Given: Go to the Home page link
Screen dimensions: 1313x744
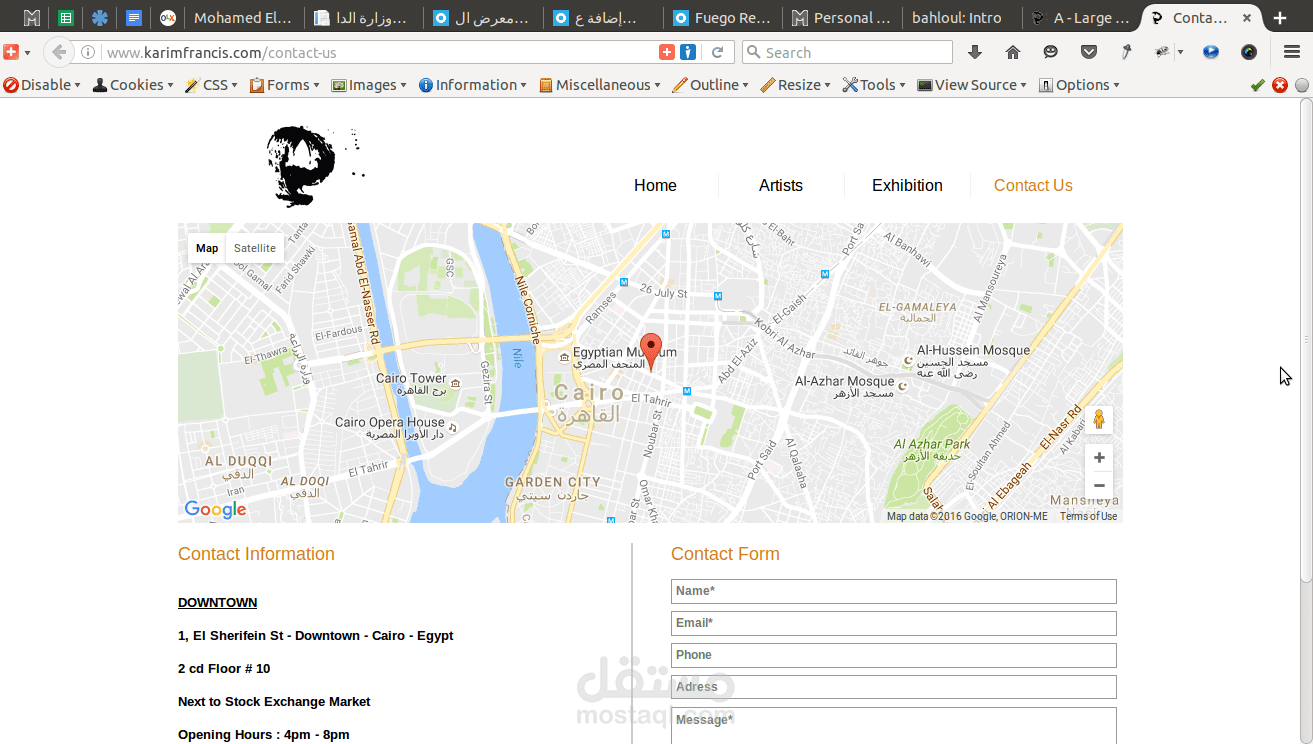Looking at the screenshot, I should coord(655,185).
